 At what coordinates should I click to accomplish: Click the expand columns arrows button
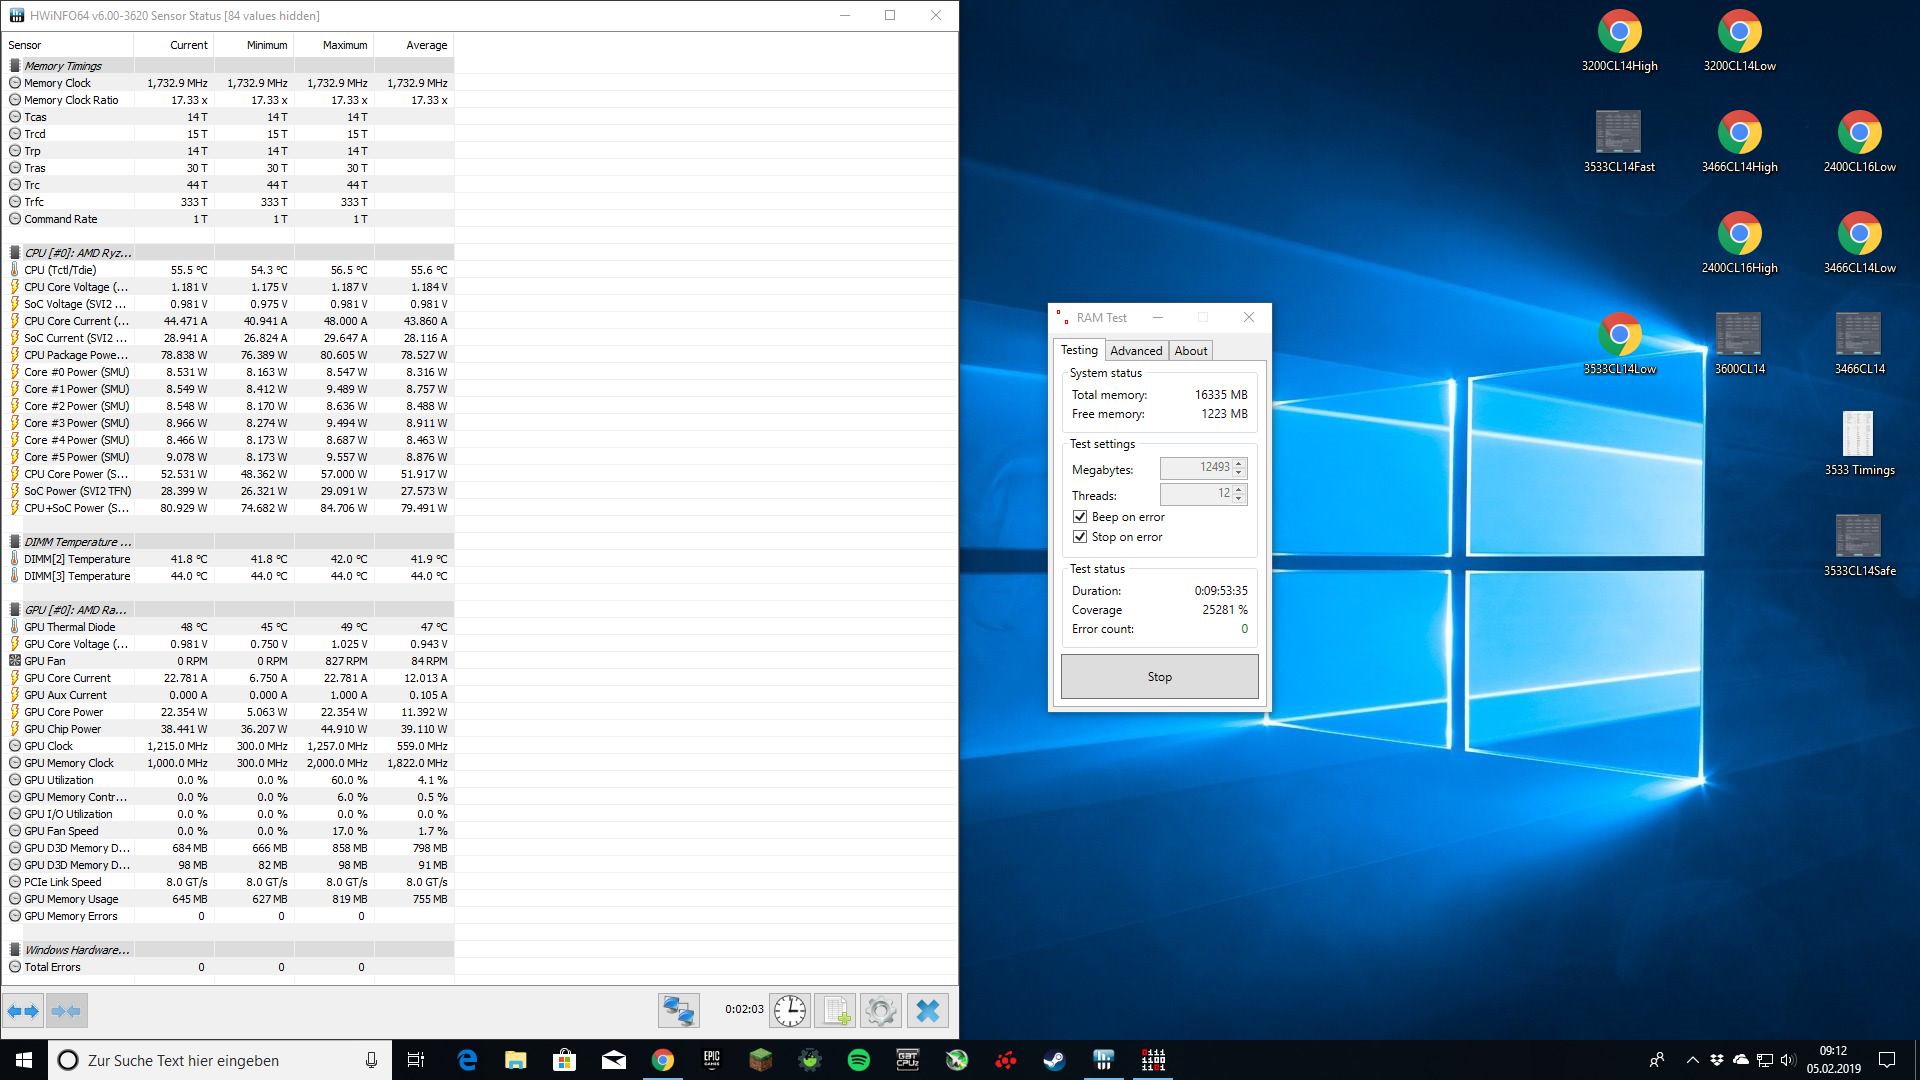(x=23, y=1011)
